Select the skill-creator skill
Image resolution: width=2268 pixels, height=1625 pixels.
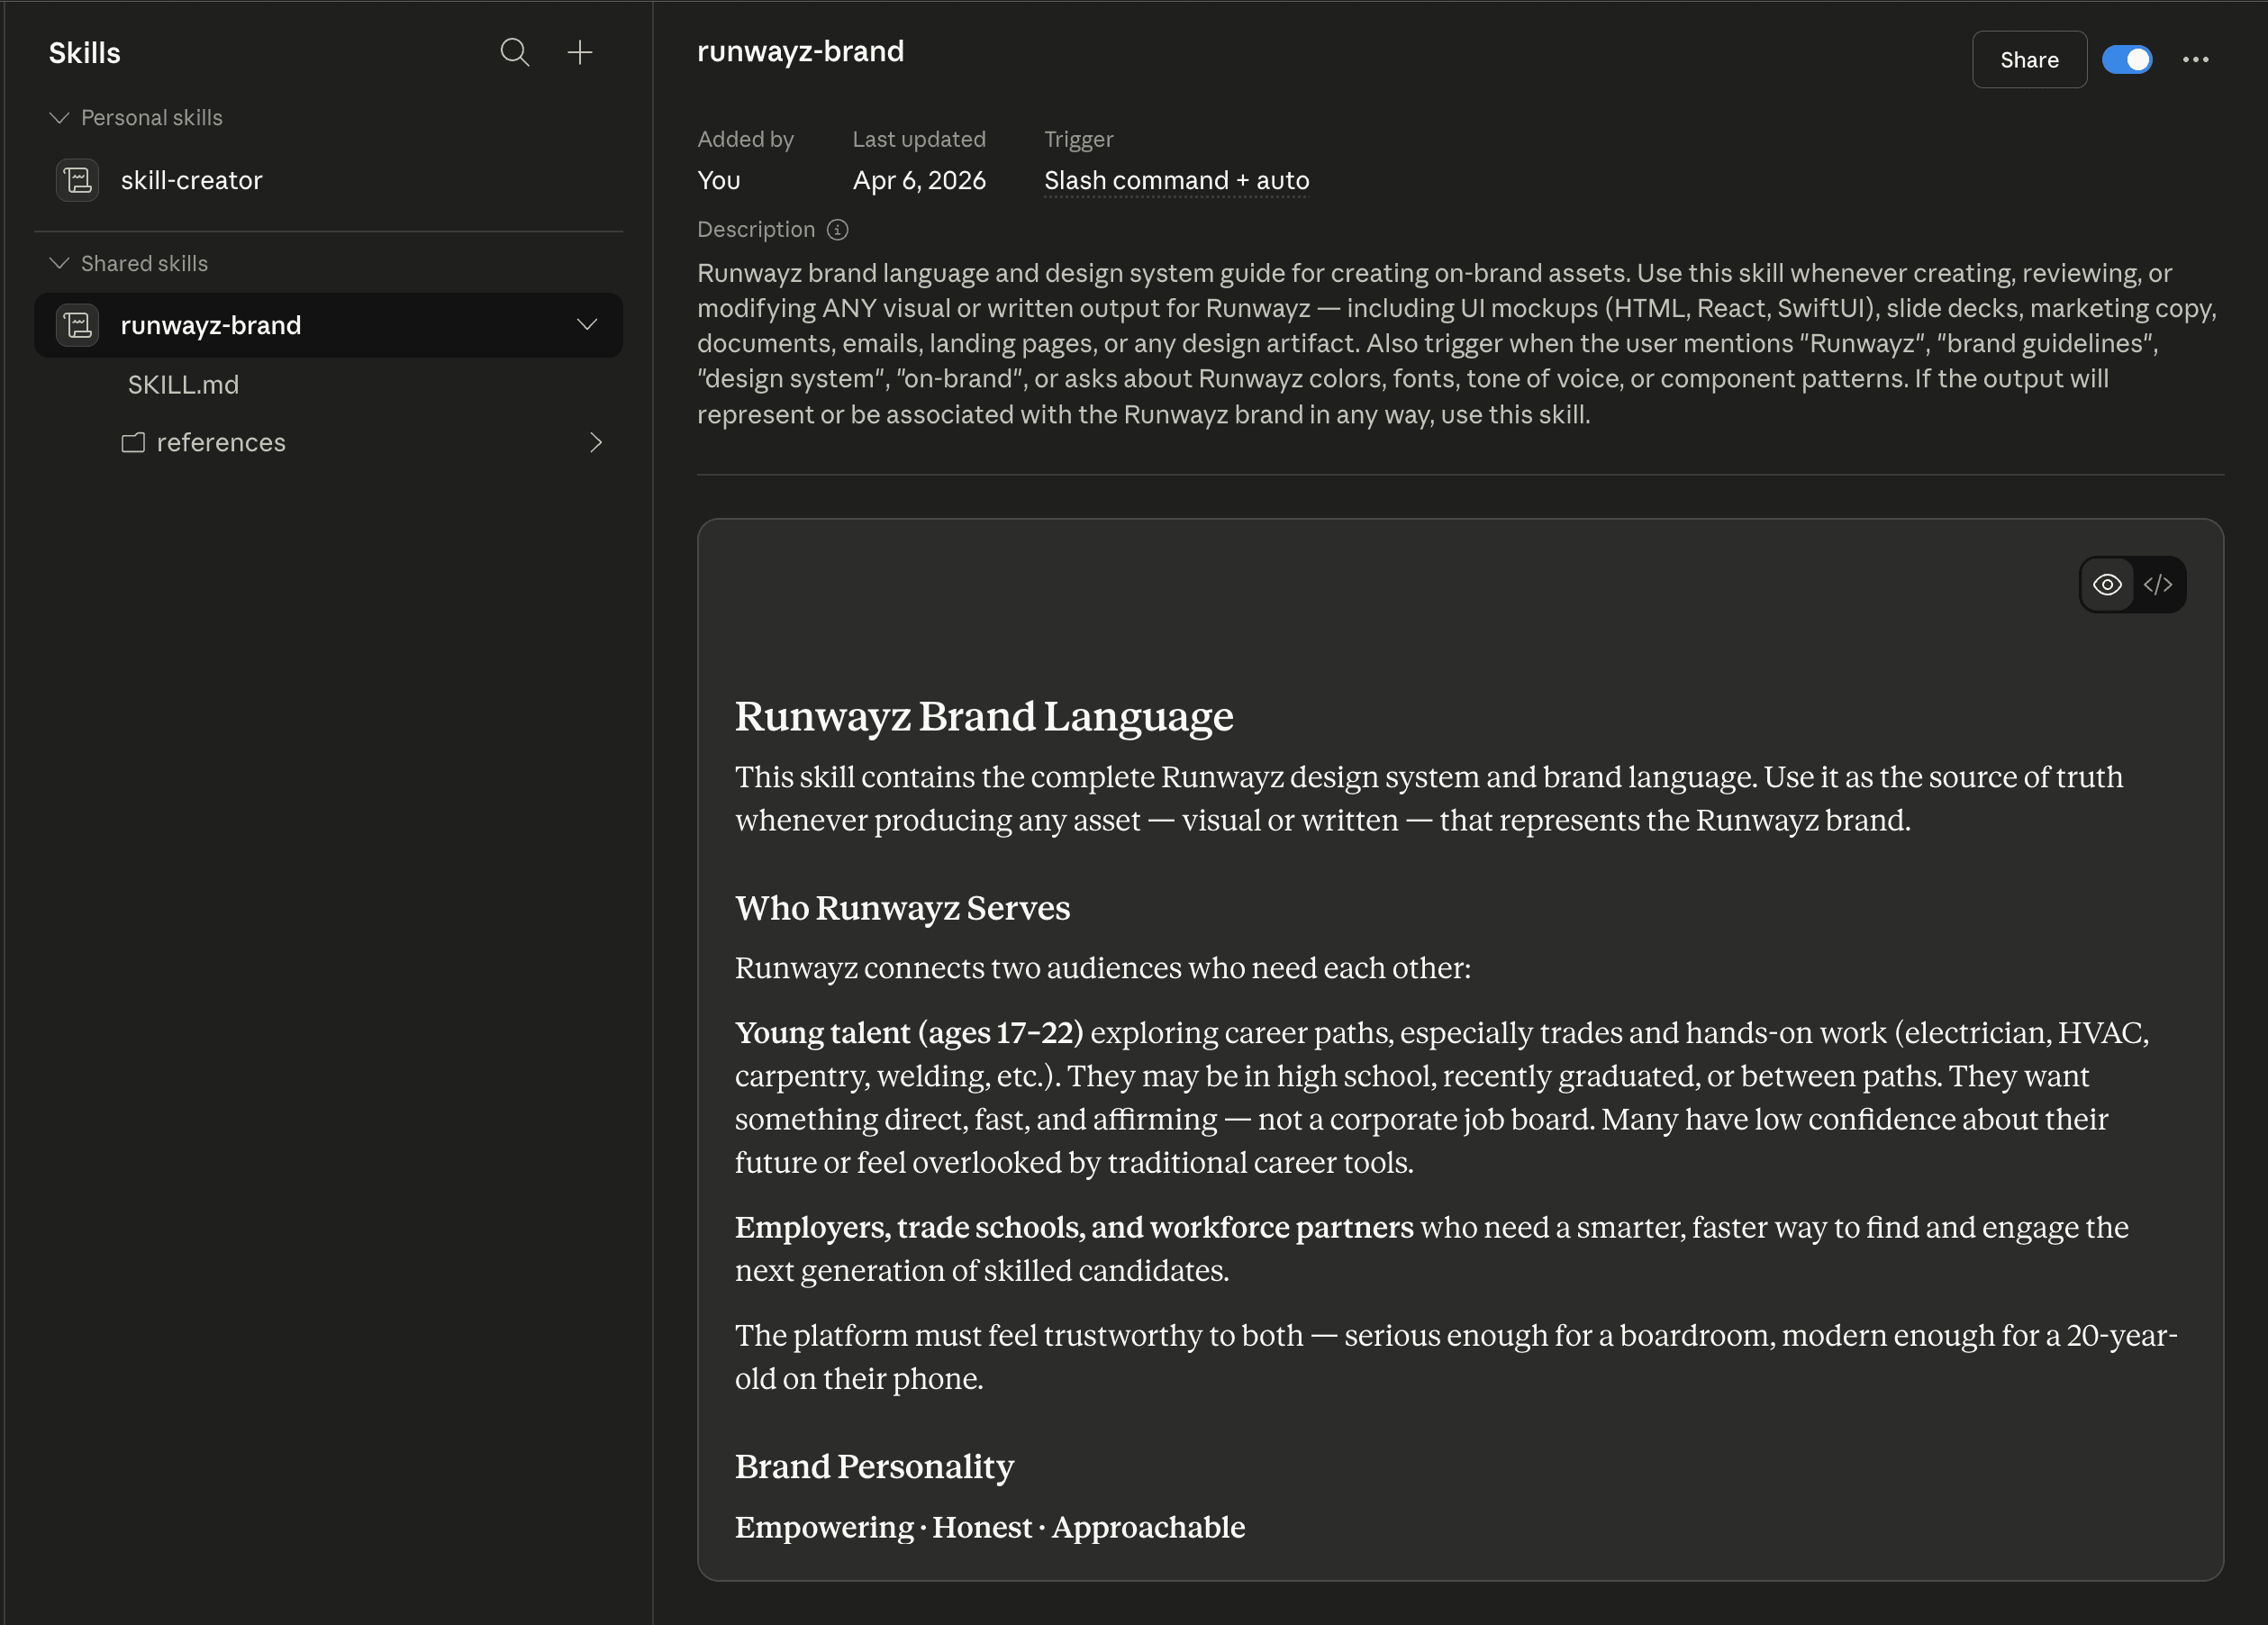(192, 181)
